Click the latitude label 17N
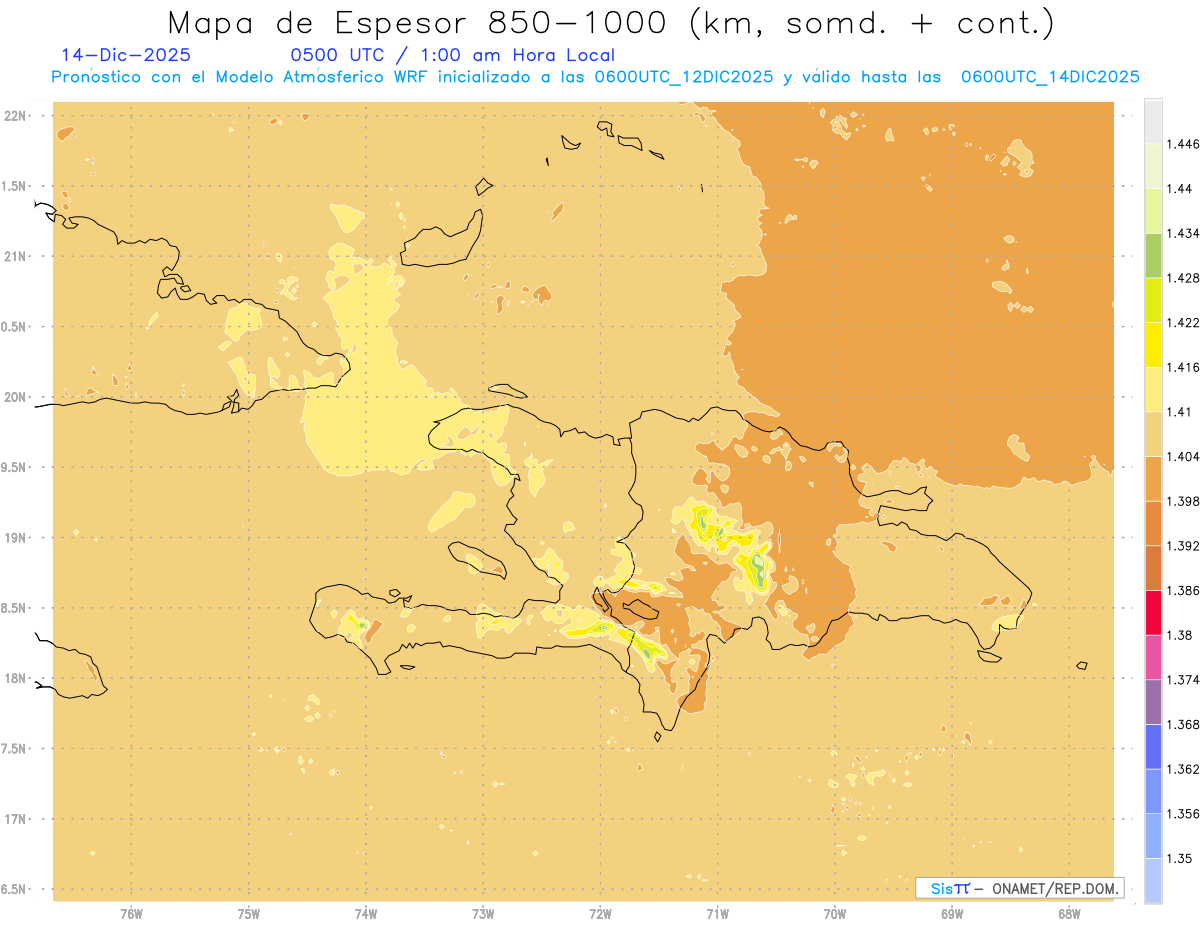The image size is (1200, 927). pyautogui.click(x=17, y=819)
